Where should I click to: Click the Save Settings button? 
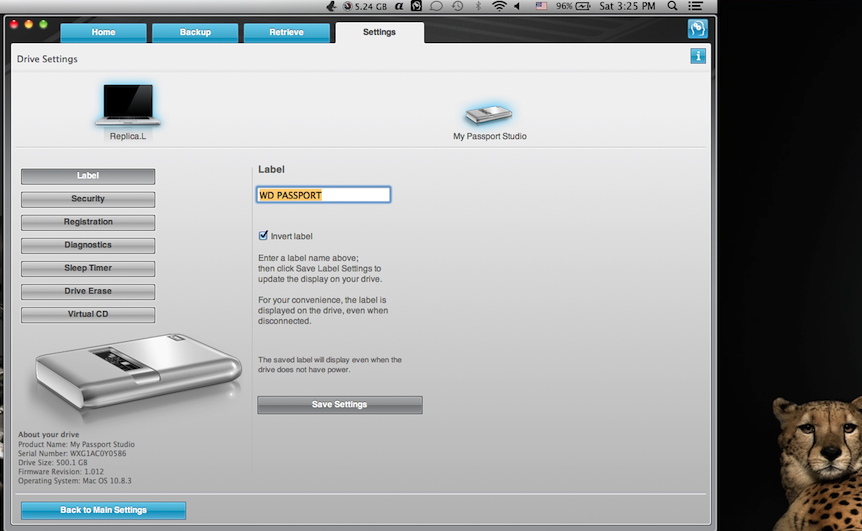[x=340, y=405]
